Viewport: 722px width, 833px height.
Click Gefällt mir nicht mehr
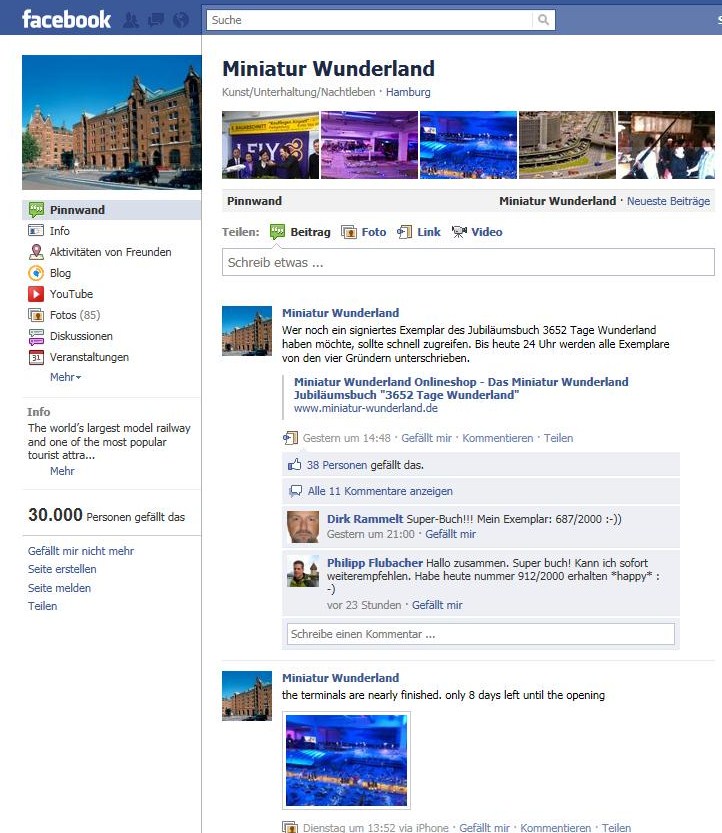[x=81, y=551]
